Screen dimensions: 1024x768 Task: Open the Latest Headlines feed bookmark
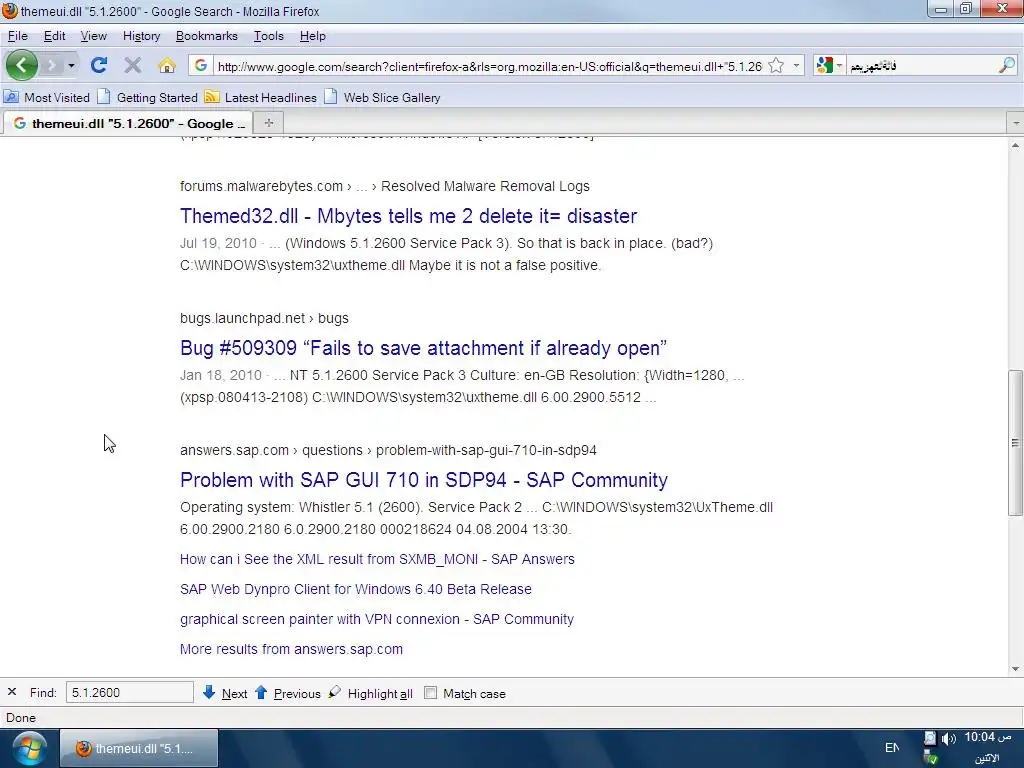[x=261, y=97]
